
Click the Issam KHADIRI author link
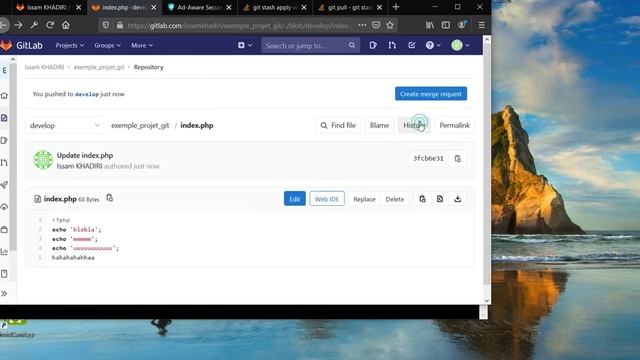(79, 166)
